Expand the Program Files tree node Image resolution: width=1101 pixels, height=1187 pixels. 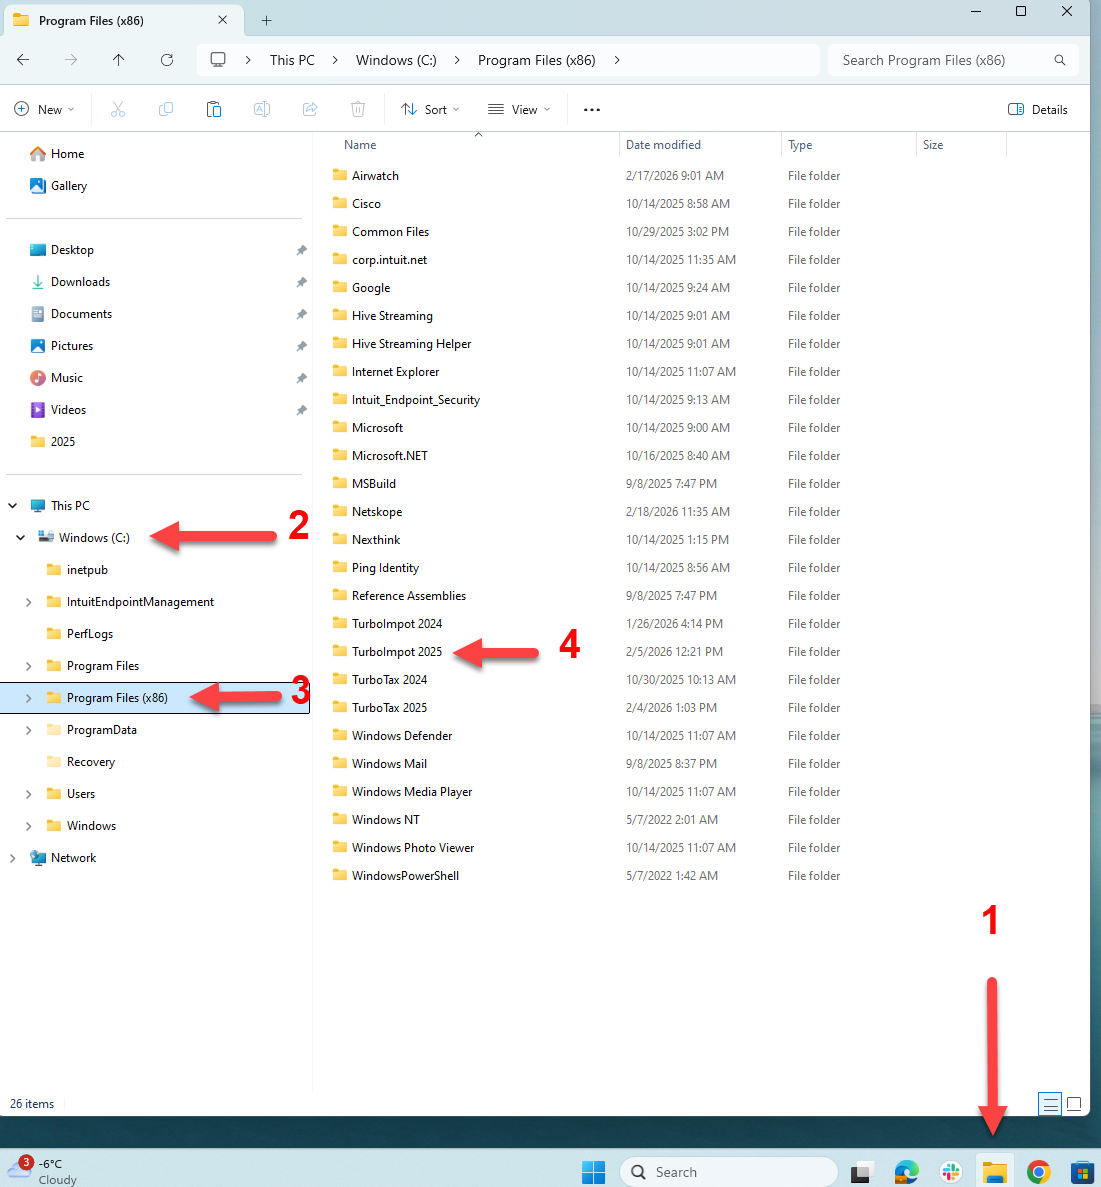[x=28, y=666]
